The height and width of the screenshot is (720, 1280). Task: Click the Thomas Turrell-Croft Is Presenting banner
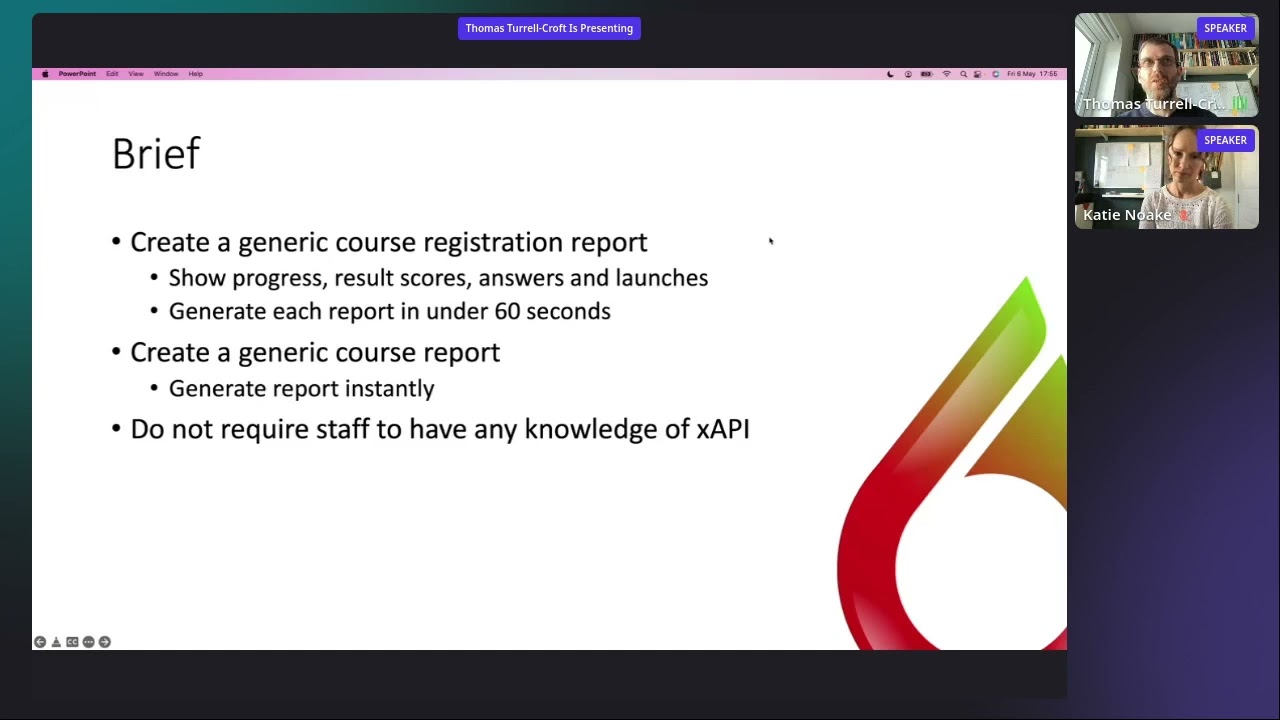click(x=549, y=28)
